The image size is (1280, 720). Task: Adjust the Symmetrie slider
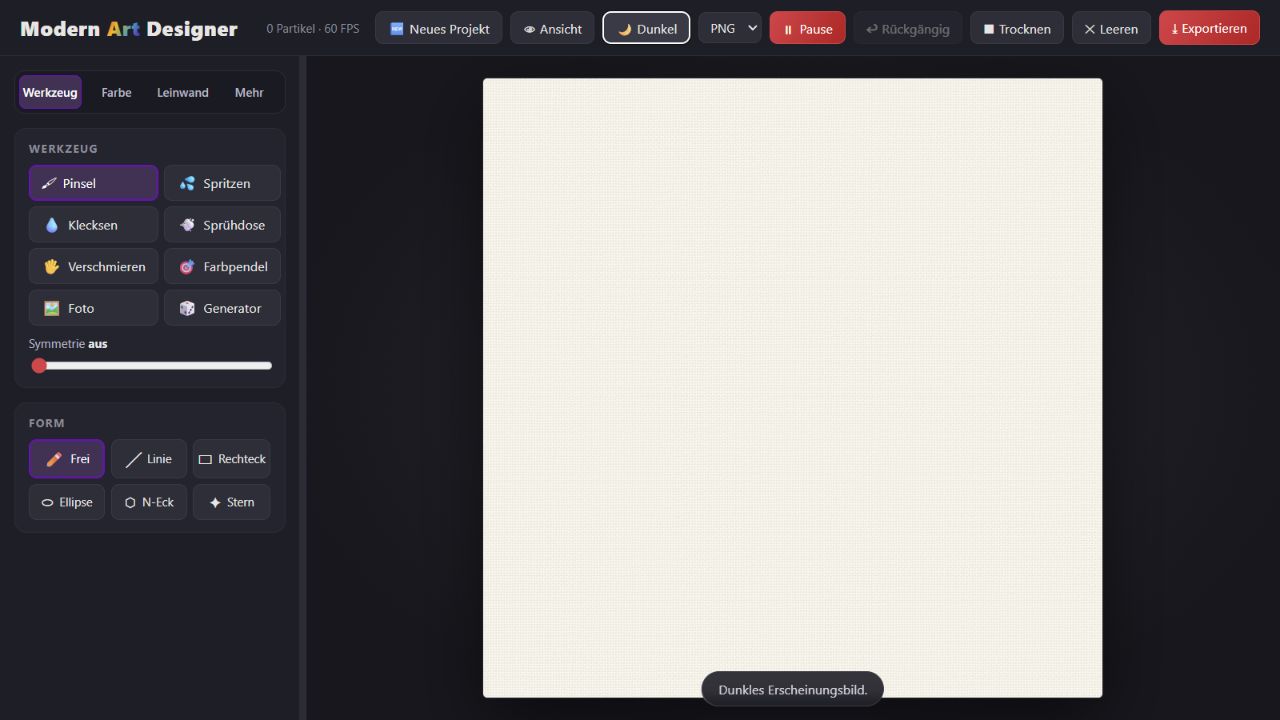pos(150,366)
